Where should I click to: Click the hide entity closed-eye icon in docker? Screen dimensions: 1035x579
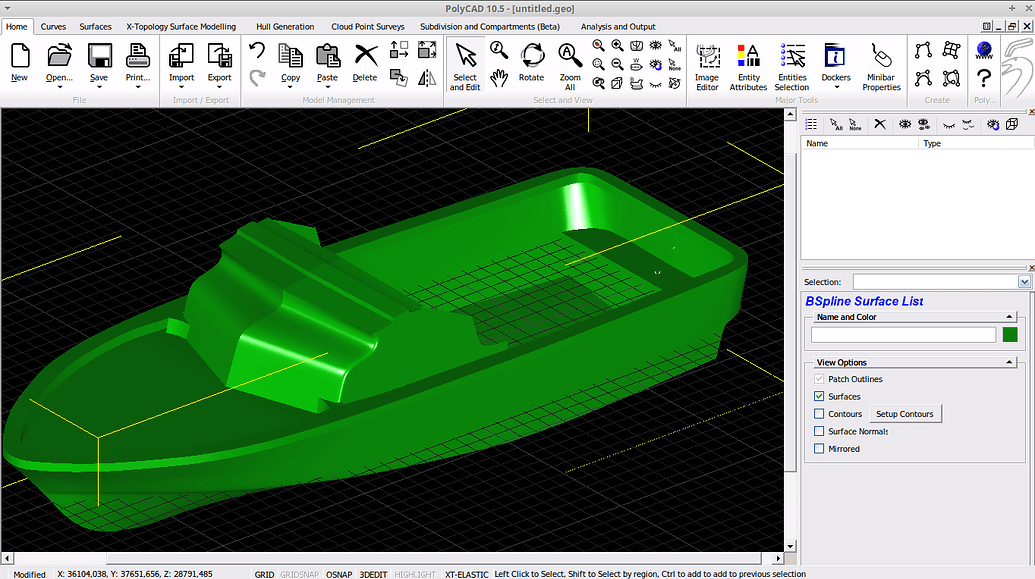[x=949, y=124]
